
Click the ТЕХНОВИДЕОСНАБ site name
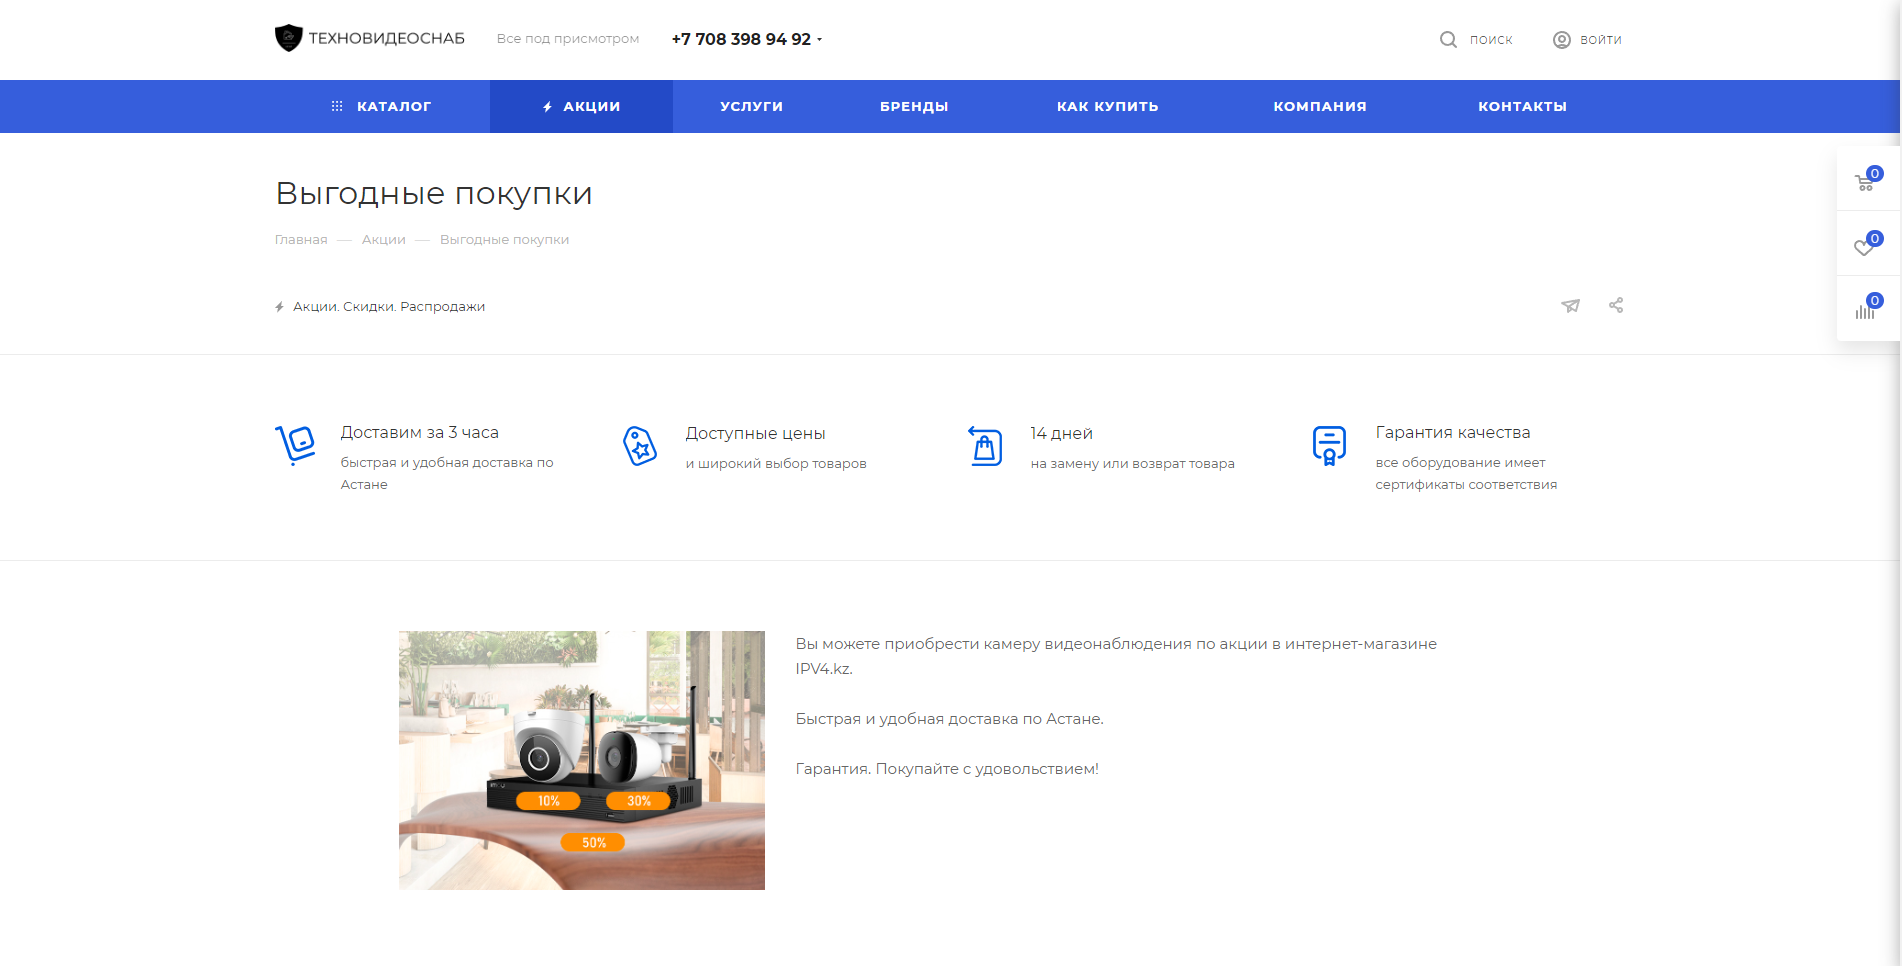coord(386,38)
